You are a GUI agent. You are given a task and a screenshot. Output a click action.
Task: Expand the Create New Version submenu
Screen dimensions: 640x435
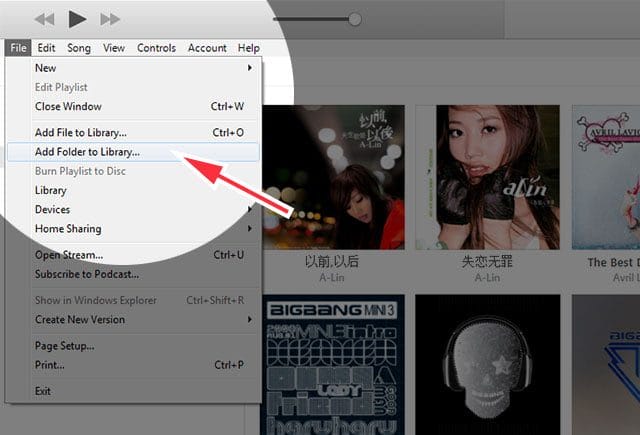tap(133, 320)
